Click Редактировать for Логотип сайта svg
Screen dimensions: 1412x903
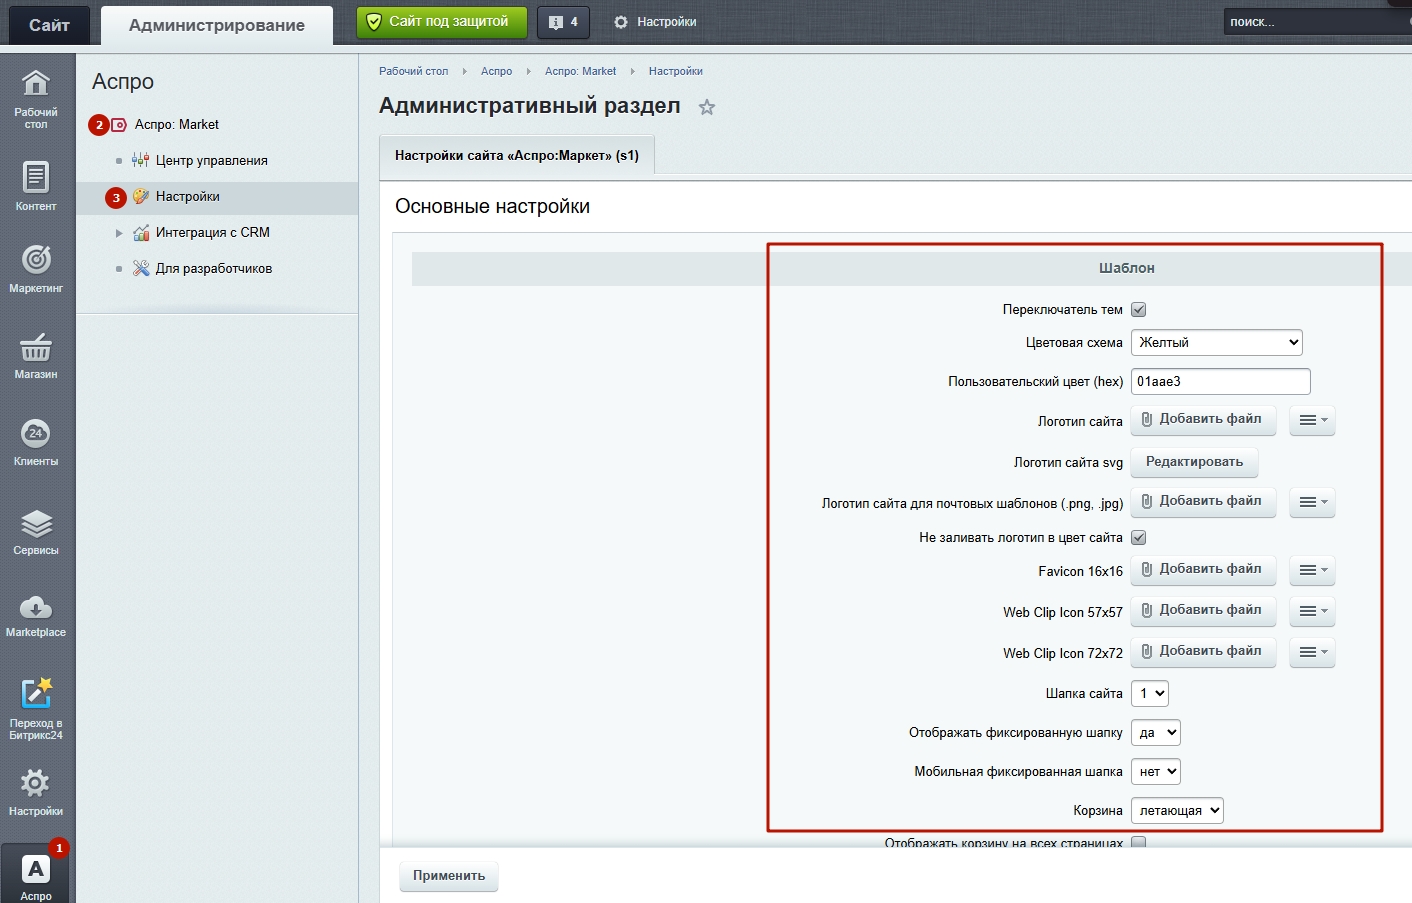point(1194,462)
